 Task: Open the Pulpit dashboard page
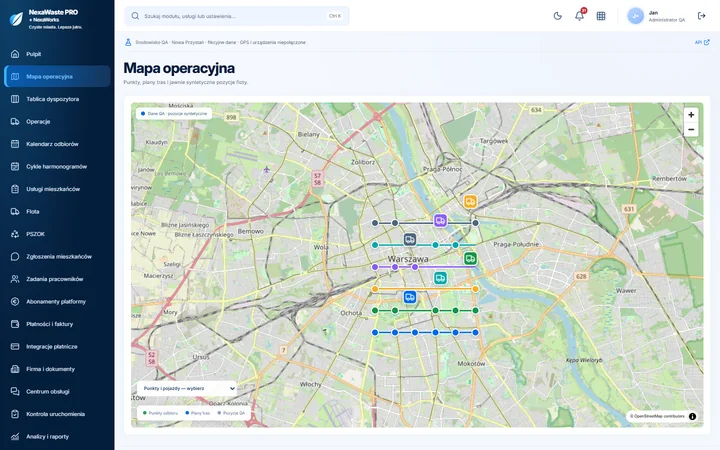click(x=57, y=54)
